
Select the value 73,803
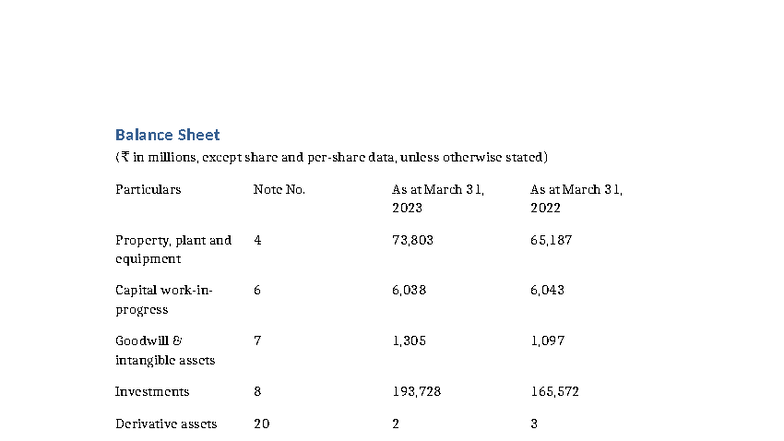click(x=412, y=240)
